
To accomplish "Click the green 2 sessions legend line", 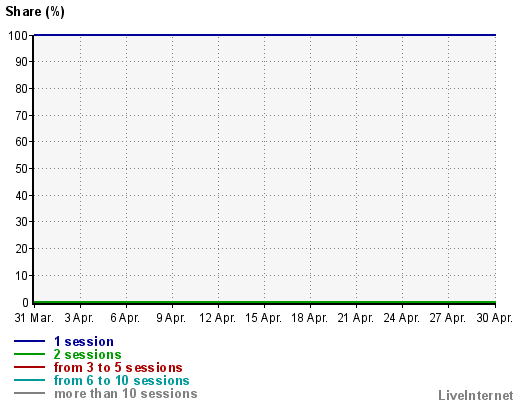I will [x=29, y=354].
